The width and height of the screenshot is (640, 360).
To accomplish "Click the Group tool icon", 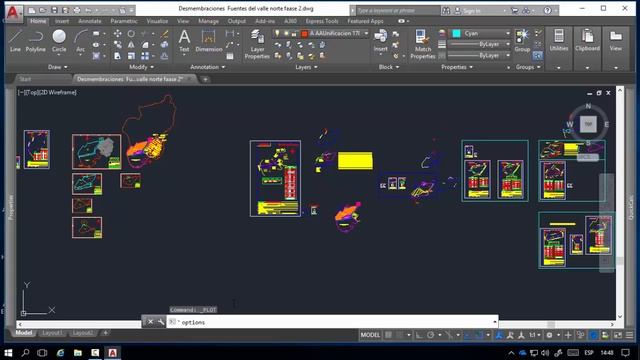I will coord(522,41).
